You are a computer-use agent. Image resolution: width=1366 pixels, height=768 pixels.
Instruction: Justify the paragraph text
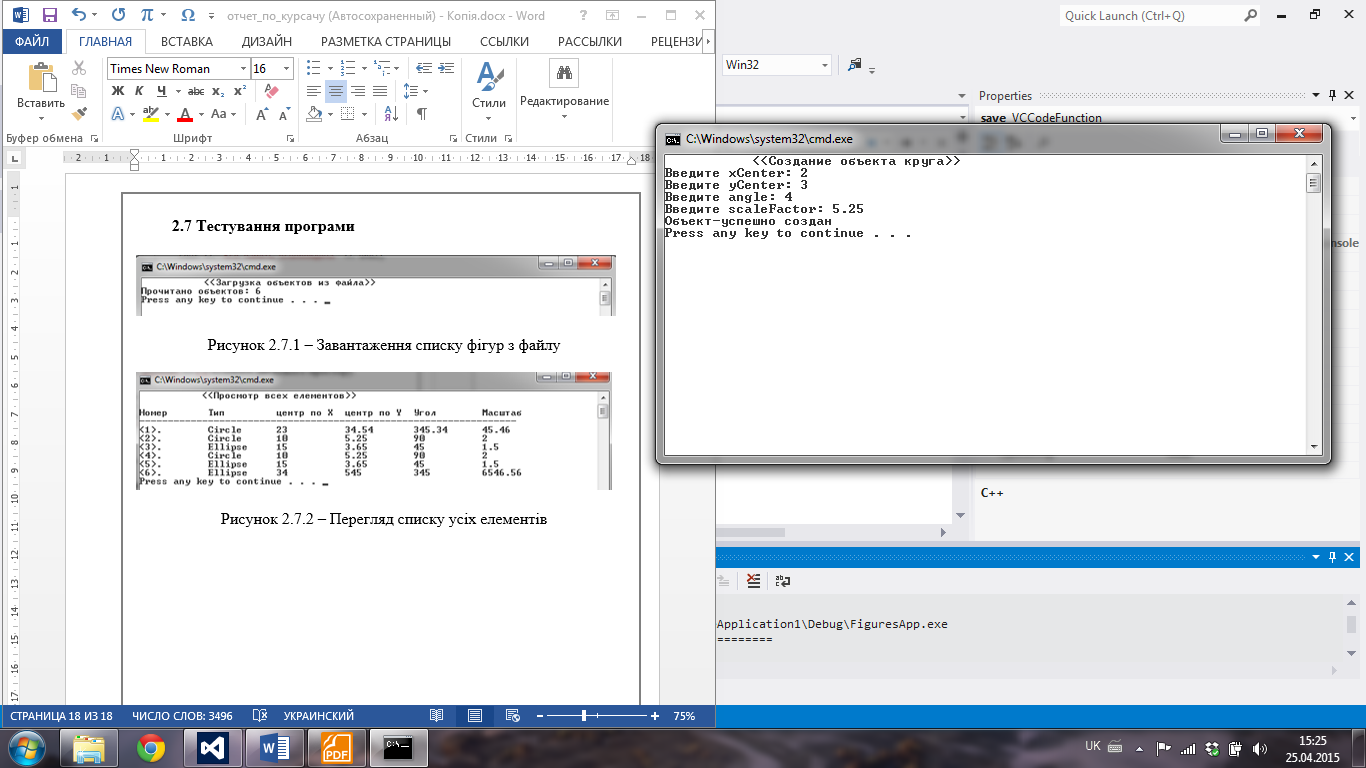click(380, 91)
